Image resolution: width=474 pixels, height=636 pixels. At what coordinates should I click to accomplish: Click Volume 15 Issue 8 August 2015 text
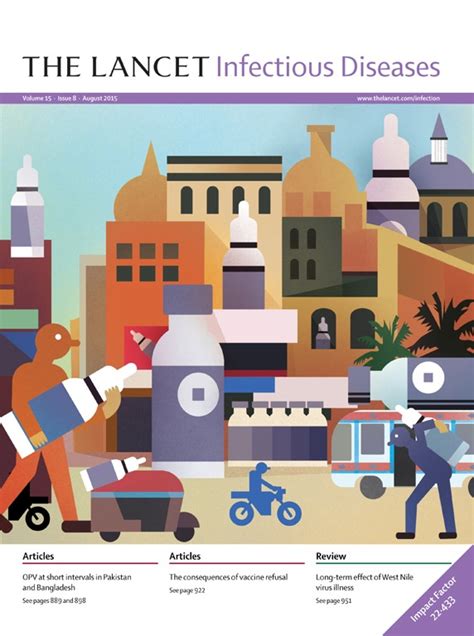pos(70,98)
